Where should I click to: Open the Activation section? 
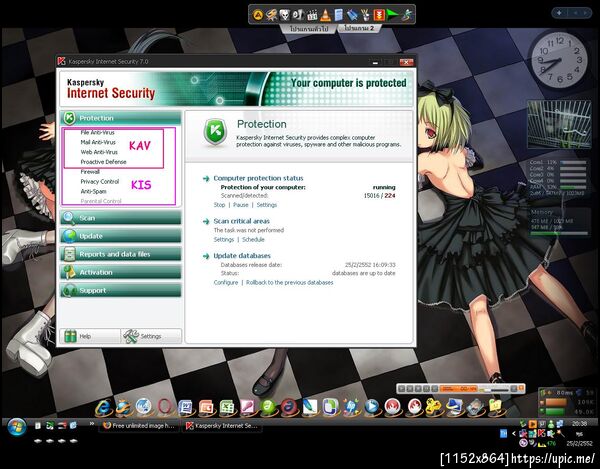pyautogui.click(x=121, y=272)
